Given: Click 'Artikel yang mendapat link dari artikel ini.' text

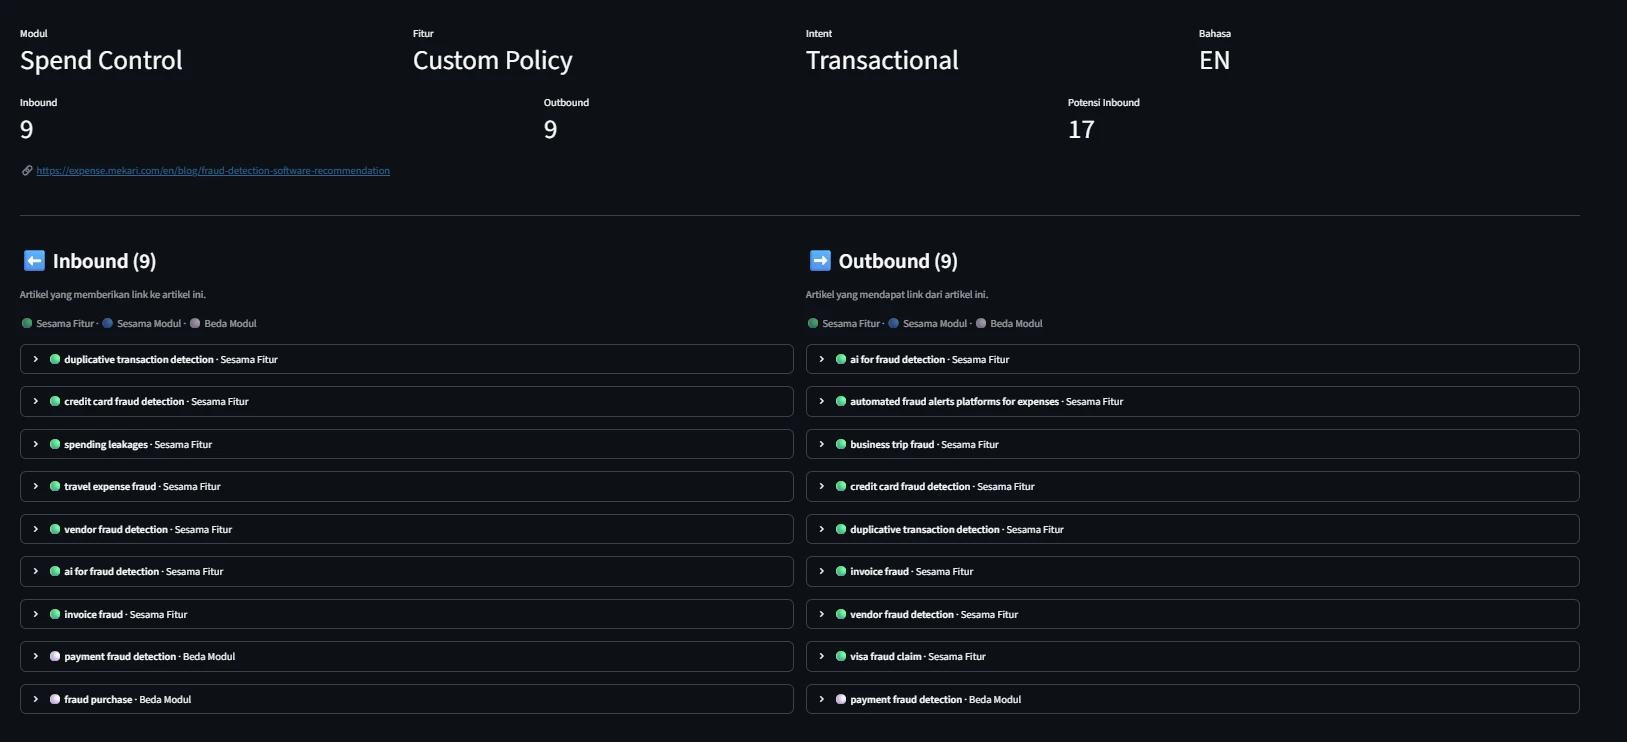Looking at the screenshot, I should [897, 295].
